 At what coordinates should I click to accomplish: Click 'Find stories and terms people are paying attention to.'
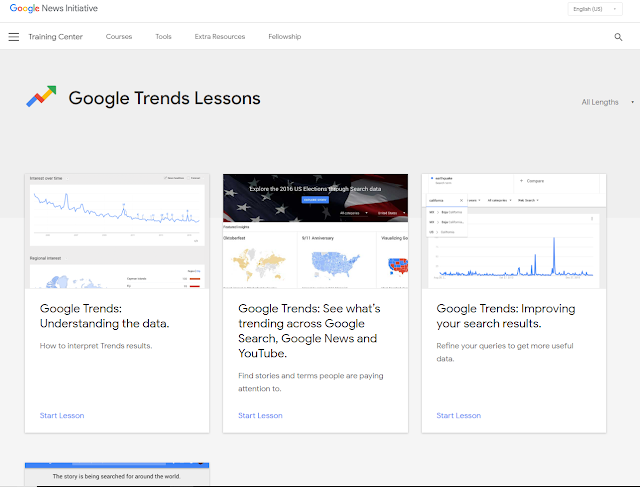coord(311,382)
